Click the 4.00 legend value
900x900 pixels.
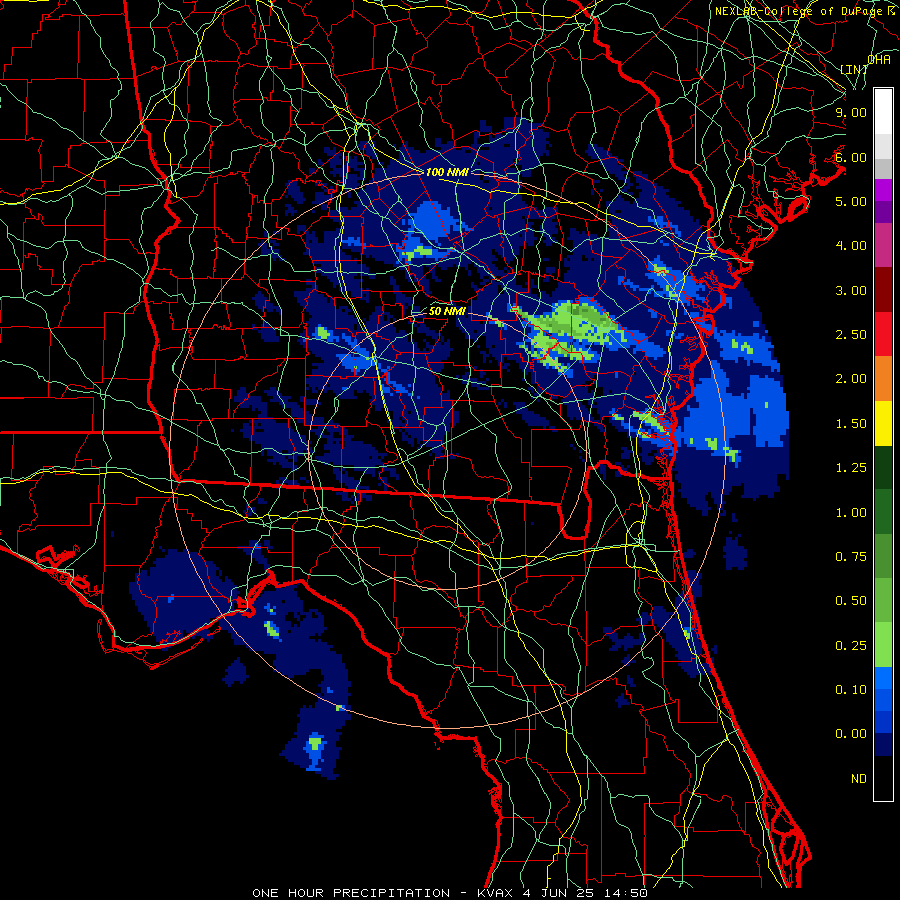(851, 246)
